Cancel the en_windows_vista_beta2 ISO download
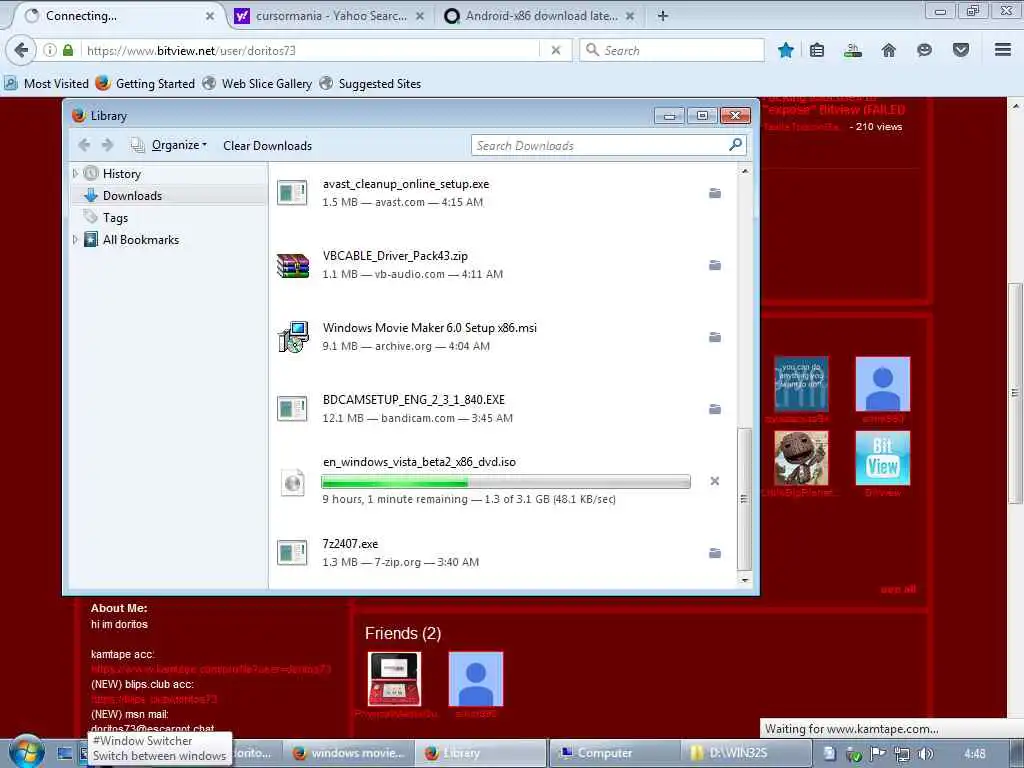This screenshot has height=768, width=1024. coord(714,481)
